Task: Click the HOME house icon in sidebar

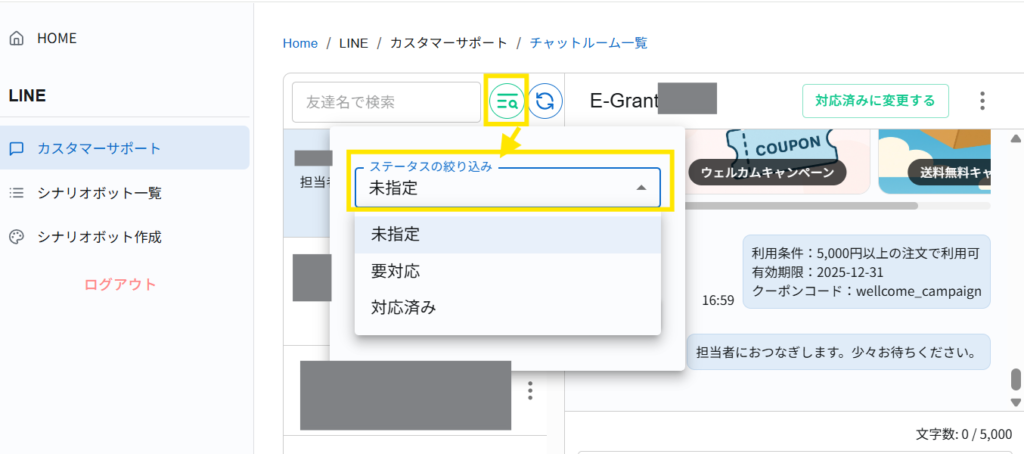Action: coord(16,38)
